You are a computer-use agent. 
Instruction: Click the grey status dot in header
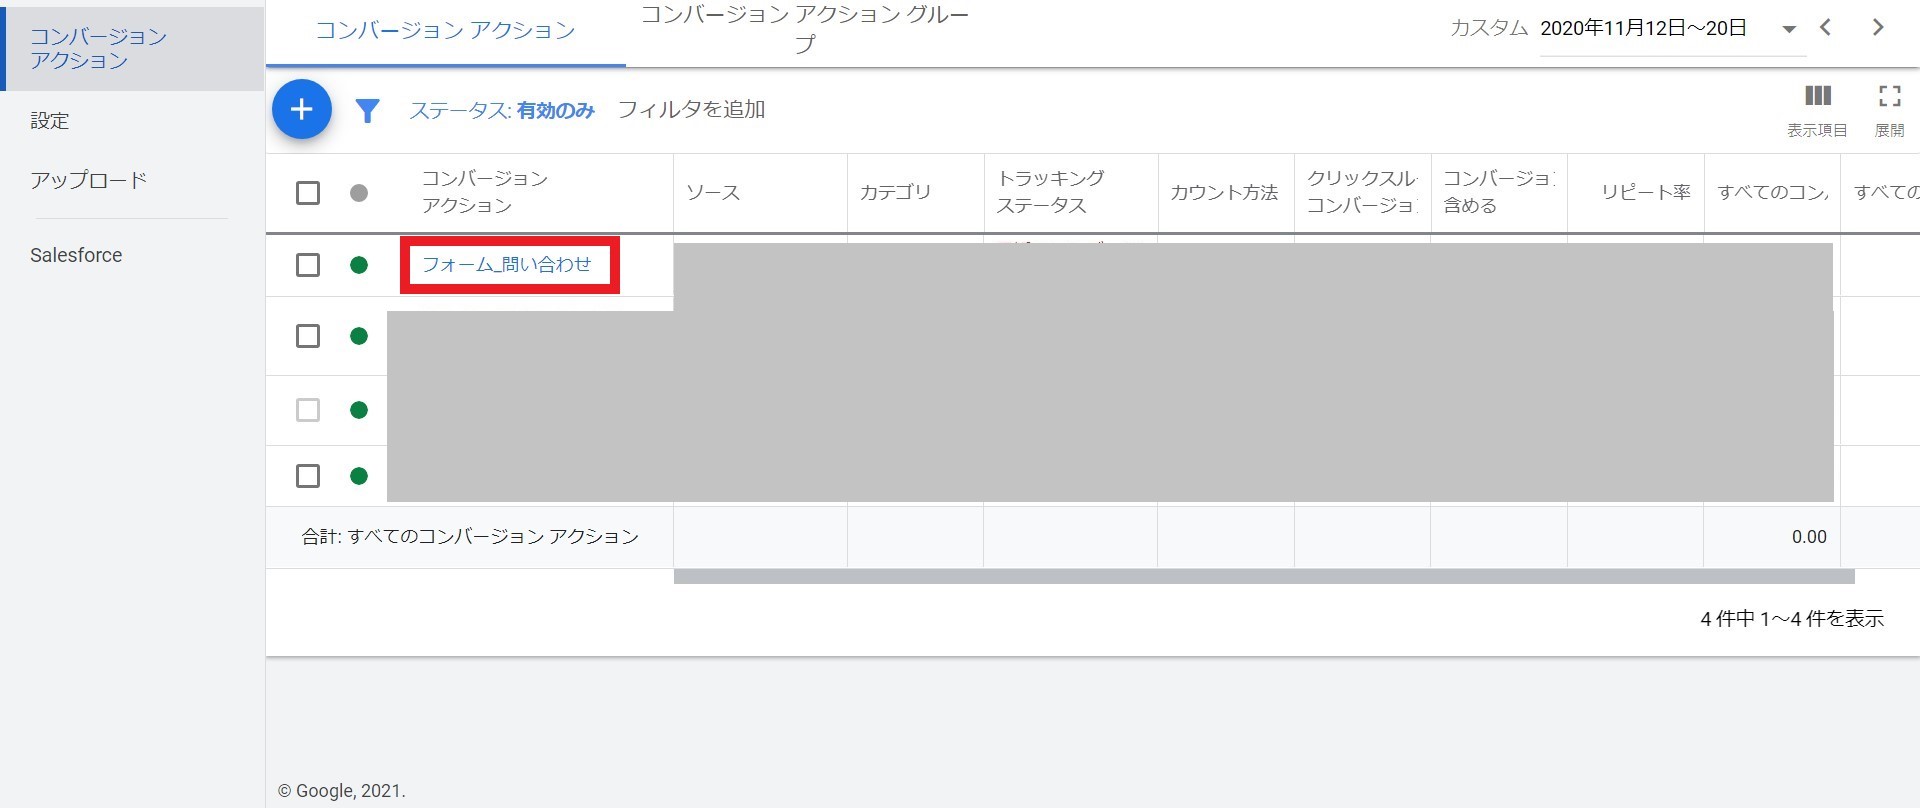pyautogui.click(x=359, y=193)
